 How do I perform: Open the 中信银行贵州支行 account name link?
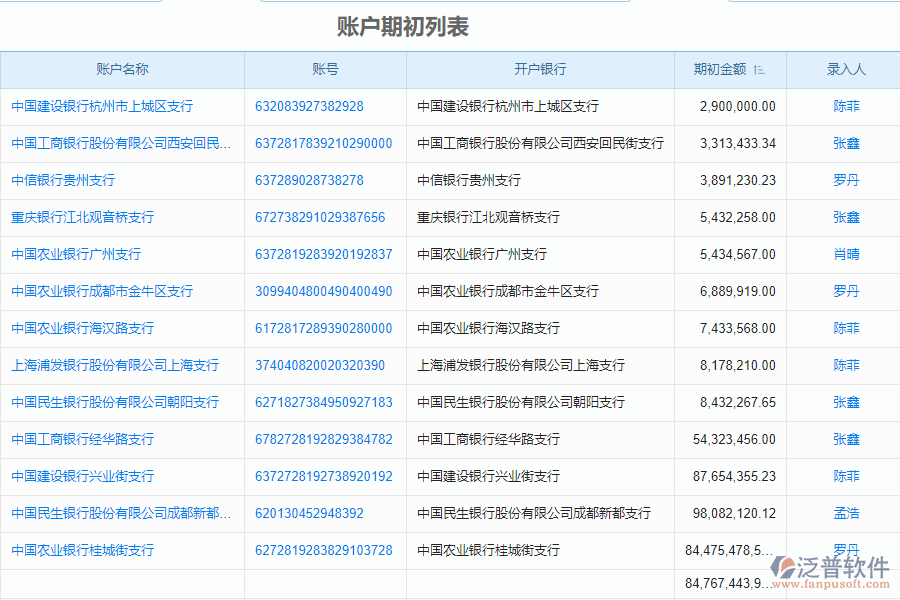click(x=63, y=180)
